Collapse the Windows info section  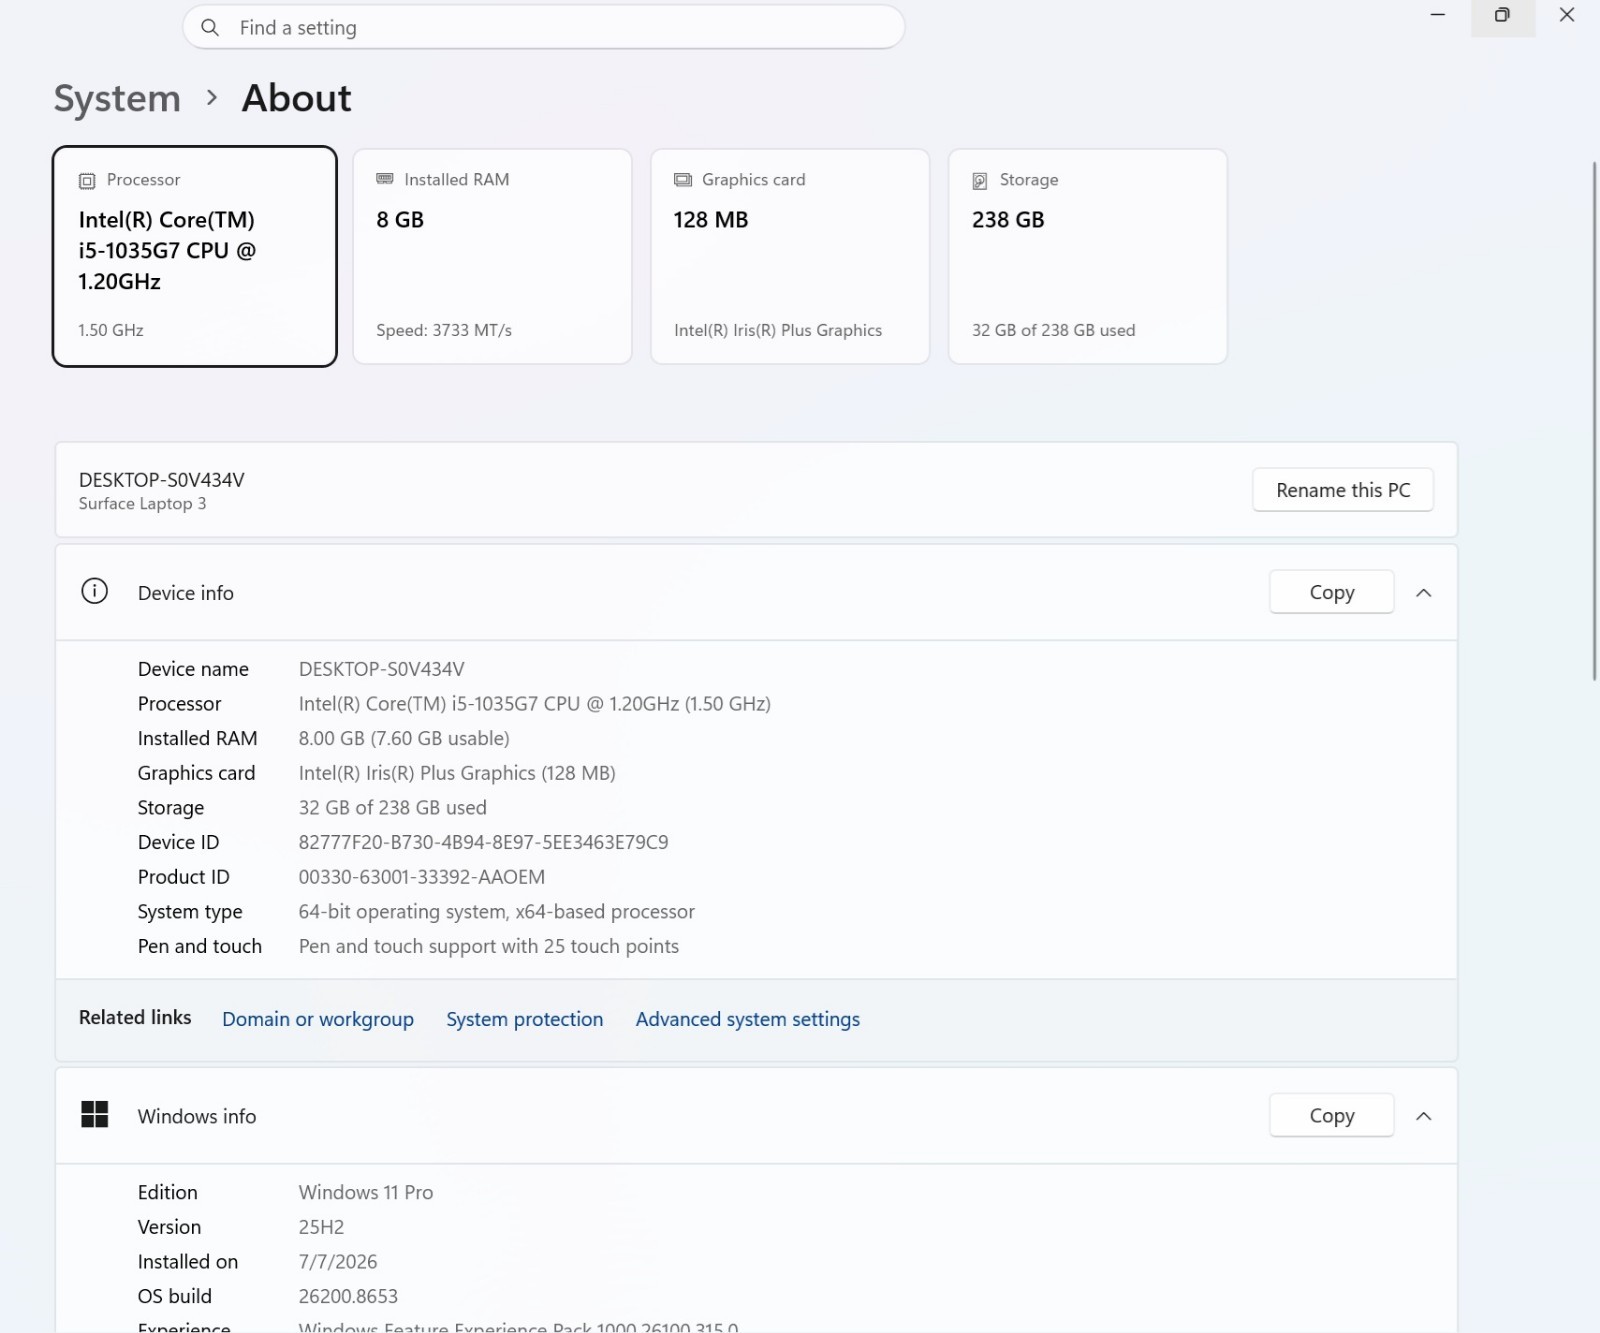click(x=1424, y=1116)
